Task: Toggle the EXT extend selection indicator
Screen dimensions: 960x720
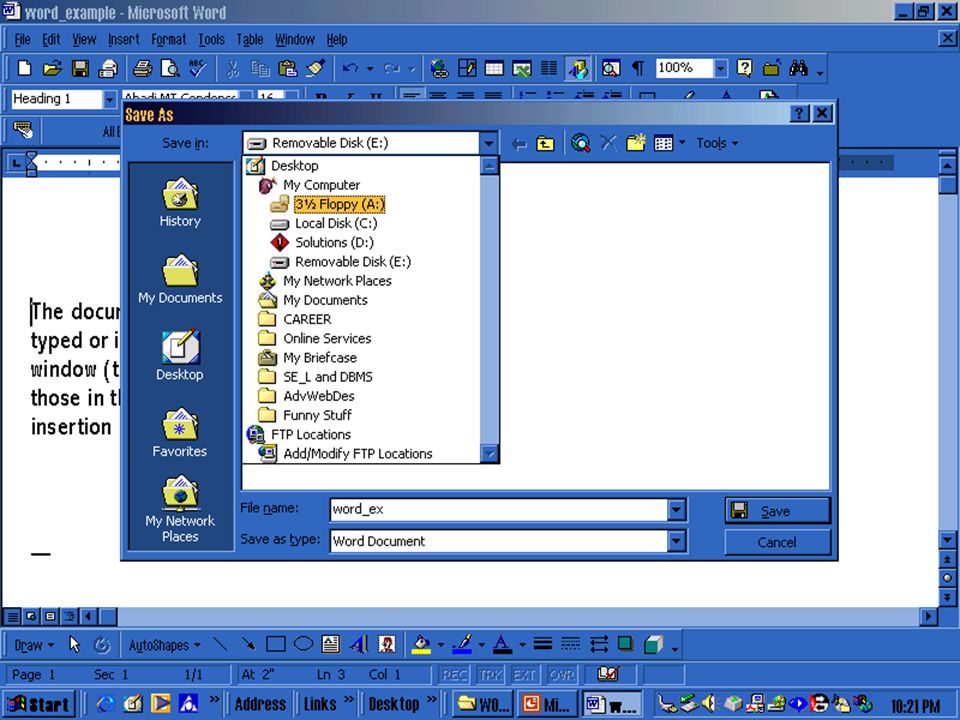Action: (x=525, y=675)
